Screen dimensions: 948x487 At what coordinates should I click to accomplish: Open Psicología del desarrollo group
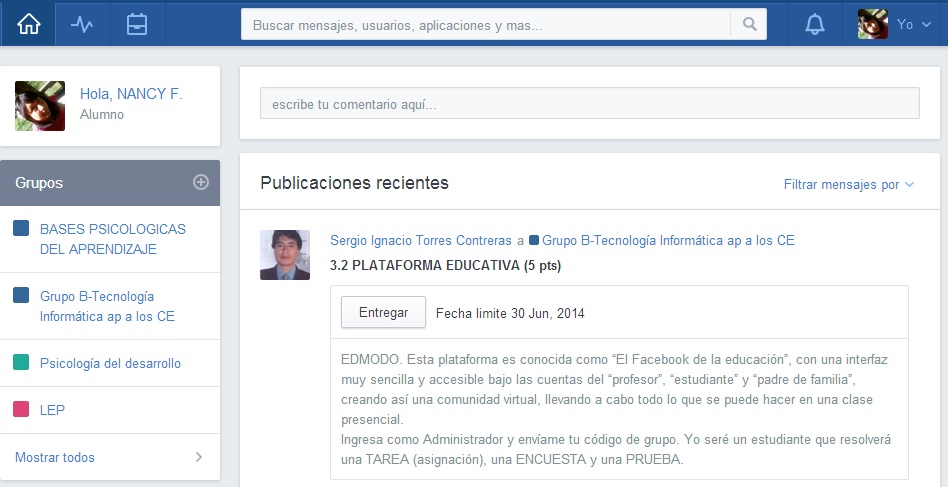coord(110,363)
